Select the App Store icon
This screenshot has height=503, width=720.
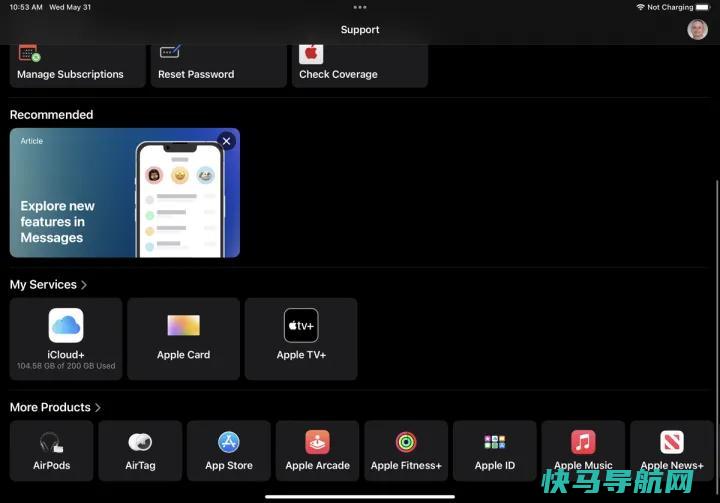tap(229, 442)
